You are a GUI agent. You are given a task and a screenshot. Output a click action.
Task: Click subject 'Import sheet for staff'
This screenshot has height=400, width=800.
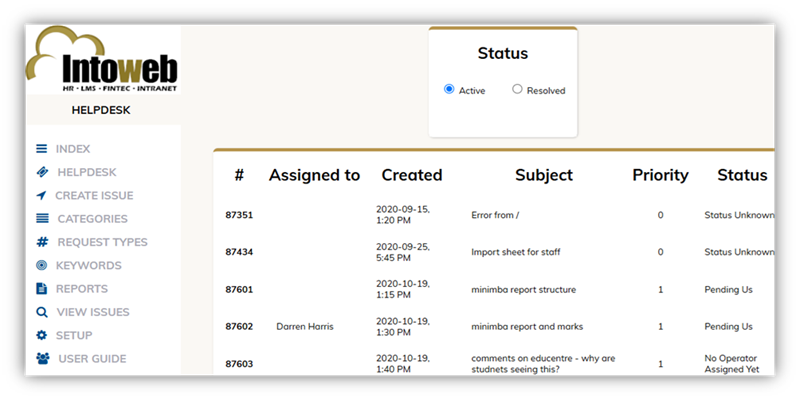pos(515,252)
